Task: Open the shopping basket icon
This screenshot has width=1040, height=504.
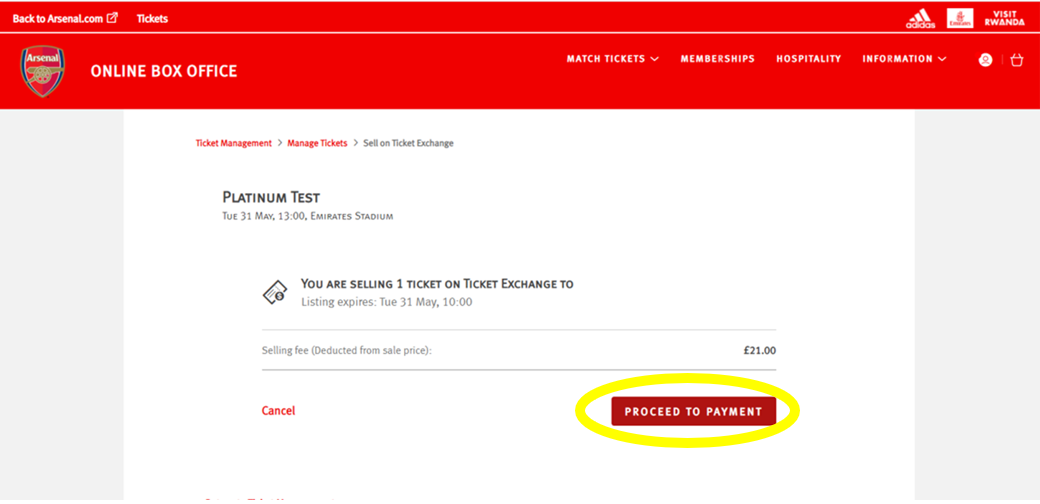Action: click(1016, 60)
